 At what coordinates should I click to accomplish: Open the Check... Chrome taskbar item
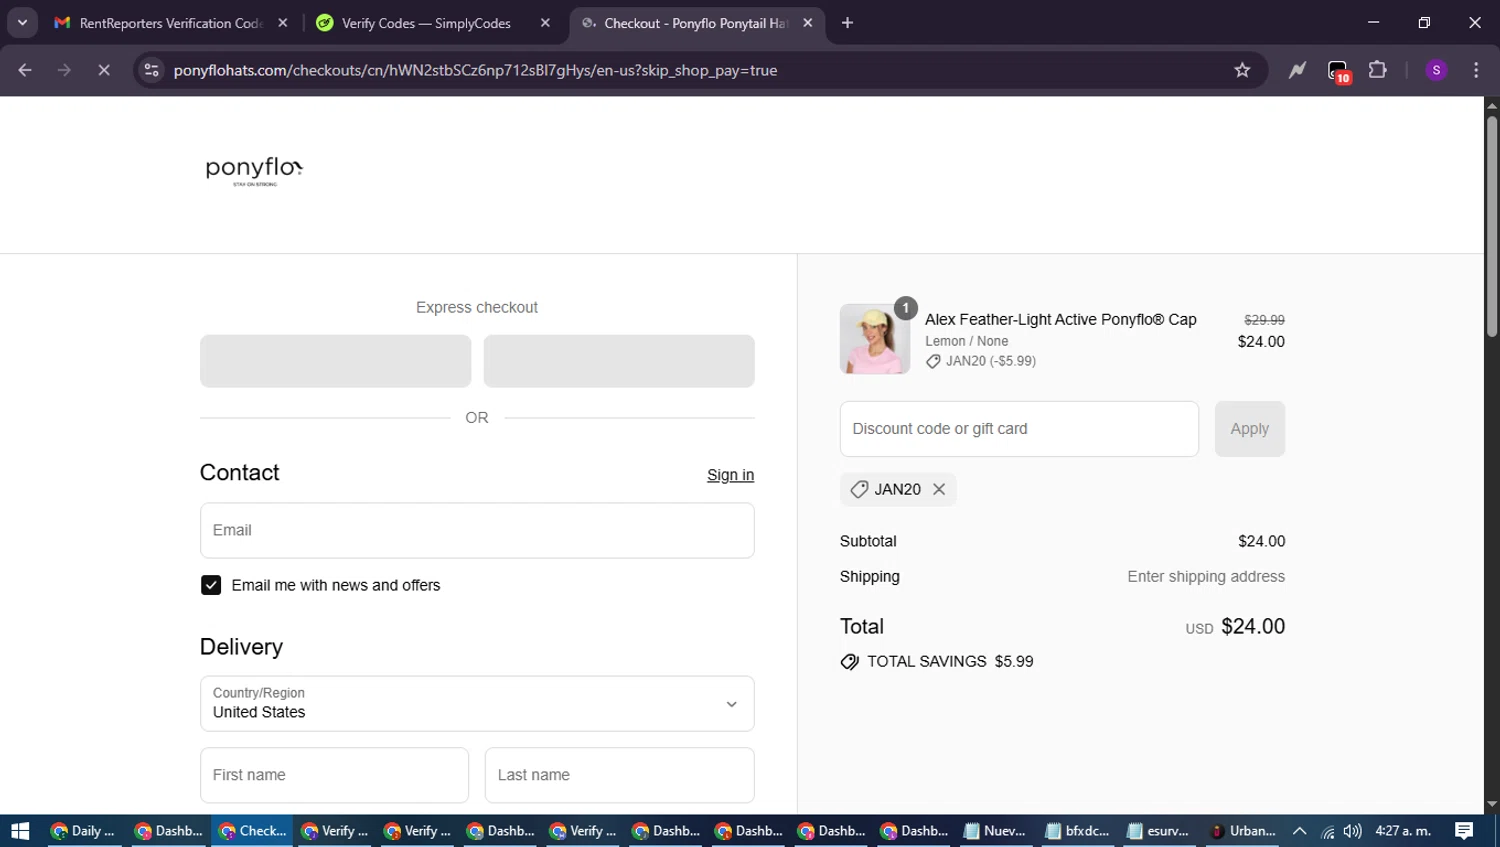coord(252,831)
